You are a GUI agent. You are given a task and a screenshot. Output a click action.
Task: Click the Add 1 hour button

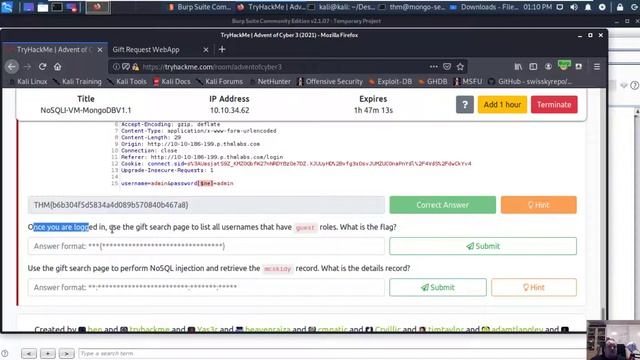point(502,104)
